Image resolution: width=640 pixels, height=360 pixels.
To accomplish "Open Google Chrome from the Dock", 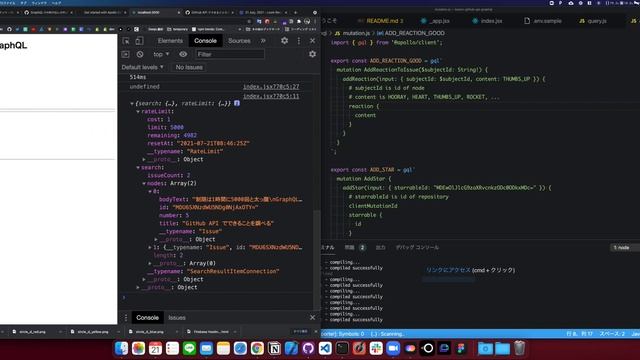I will (257, 348).
